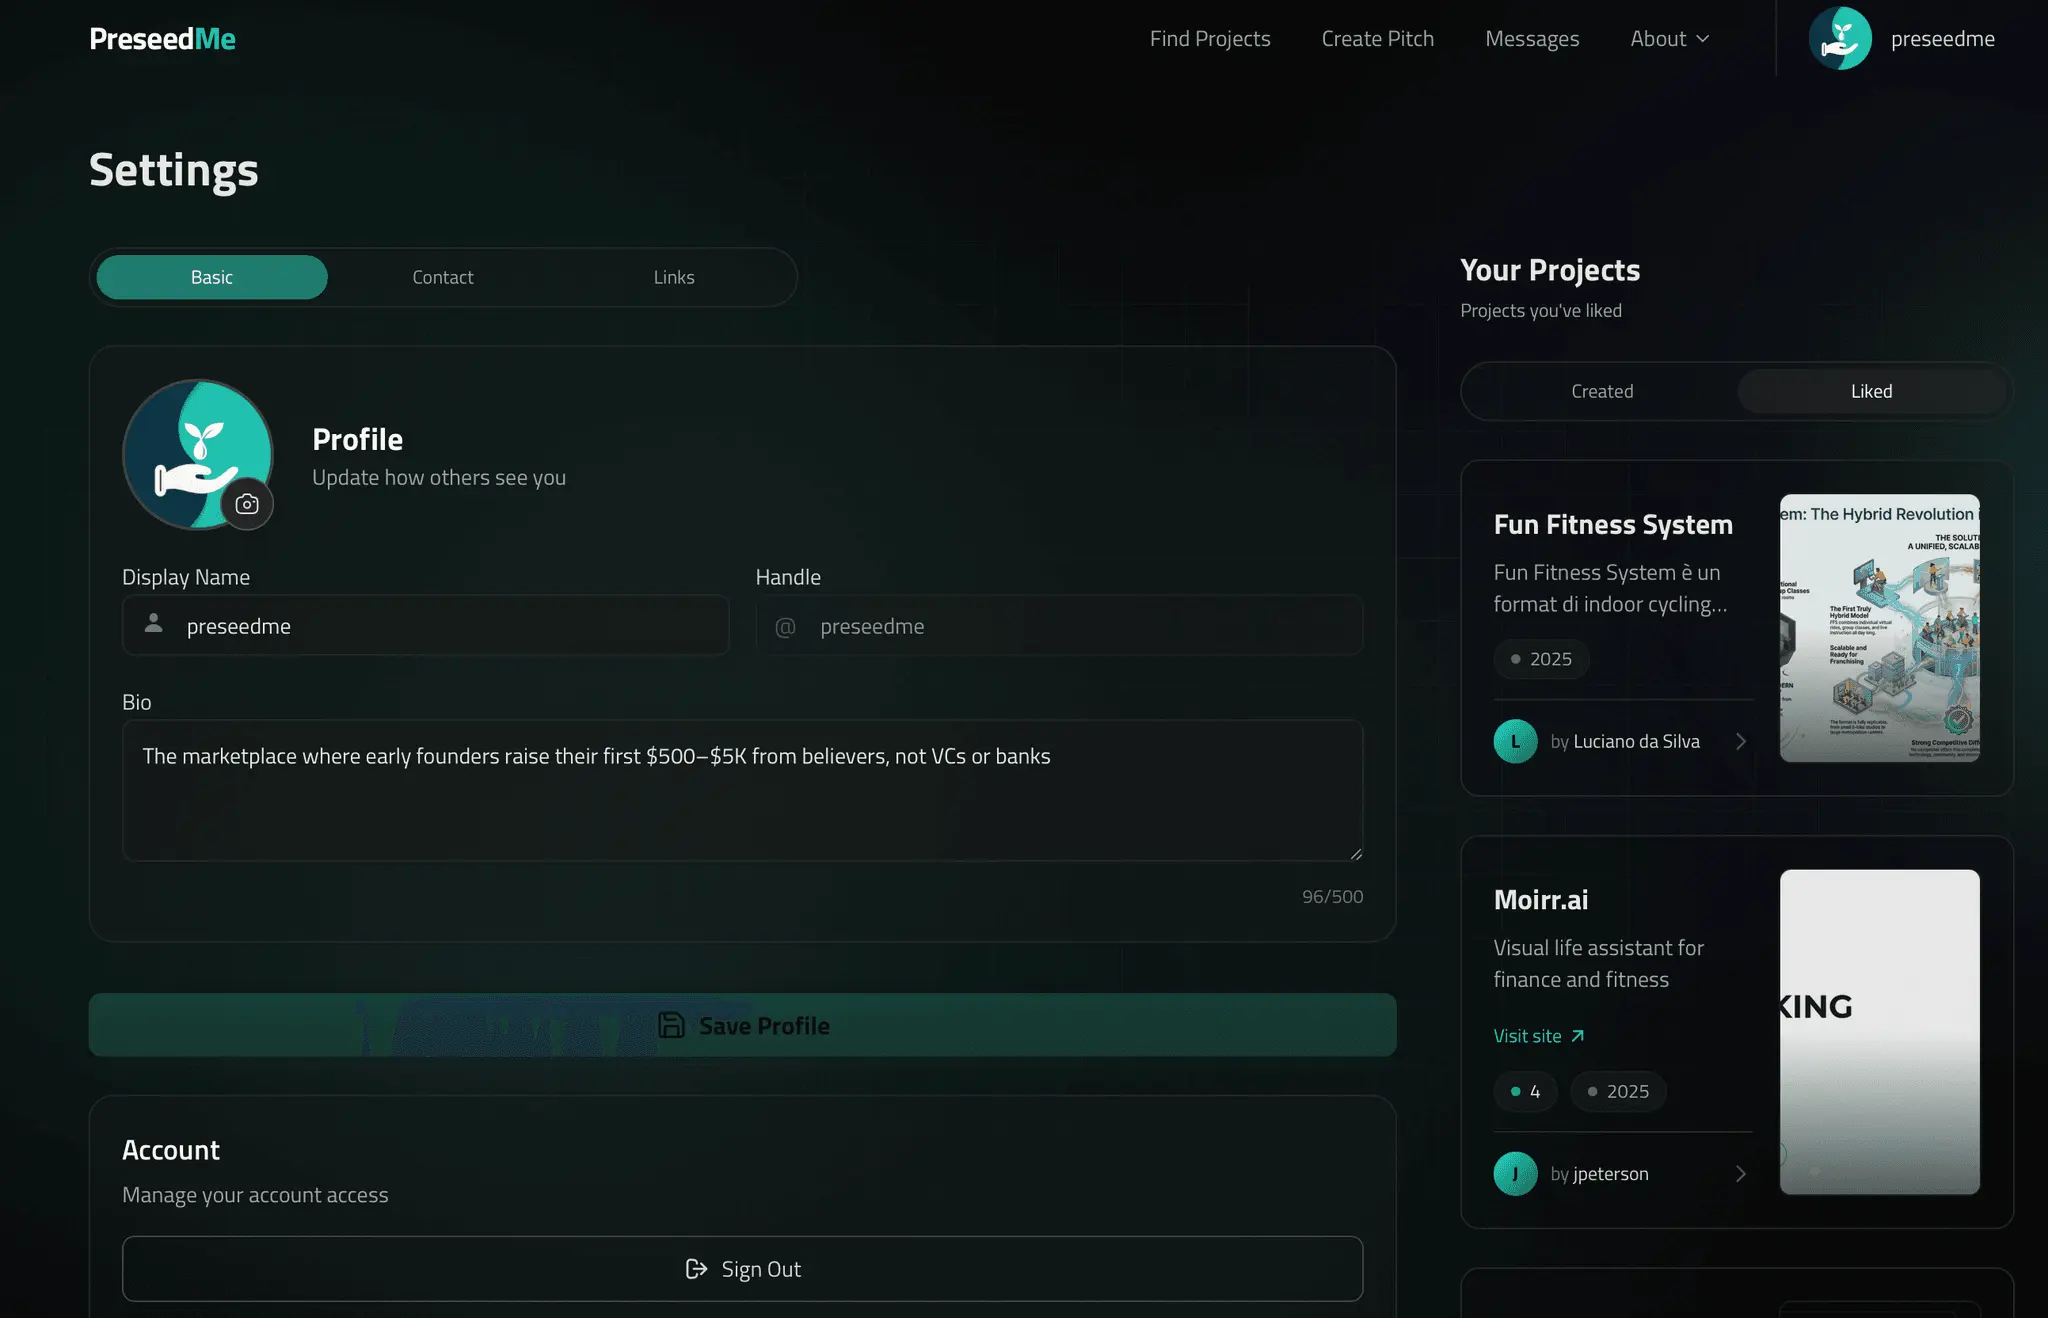Screen dimensions: 2048x1318
Task: Open Luciano da Silva author link
Action: (x=1636, y=741)
